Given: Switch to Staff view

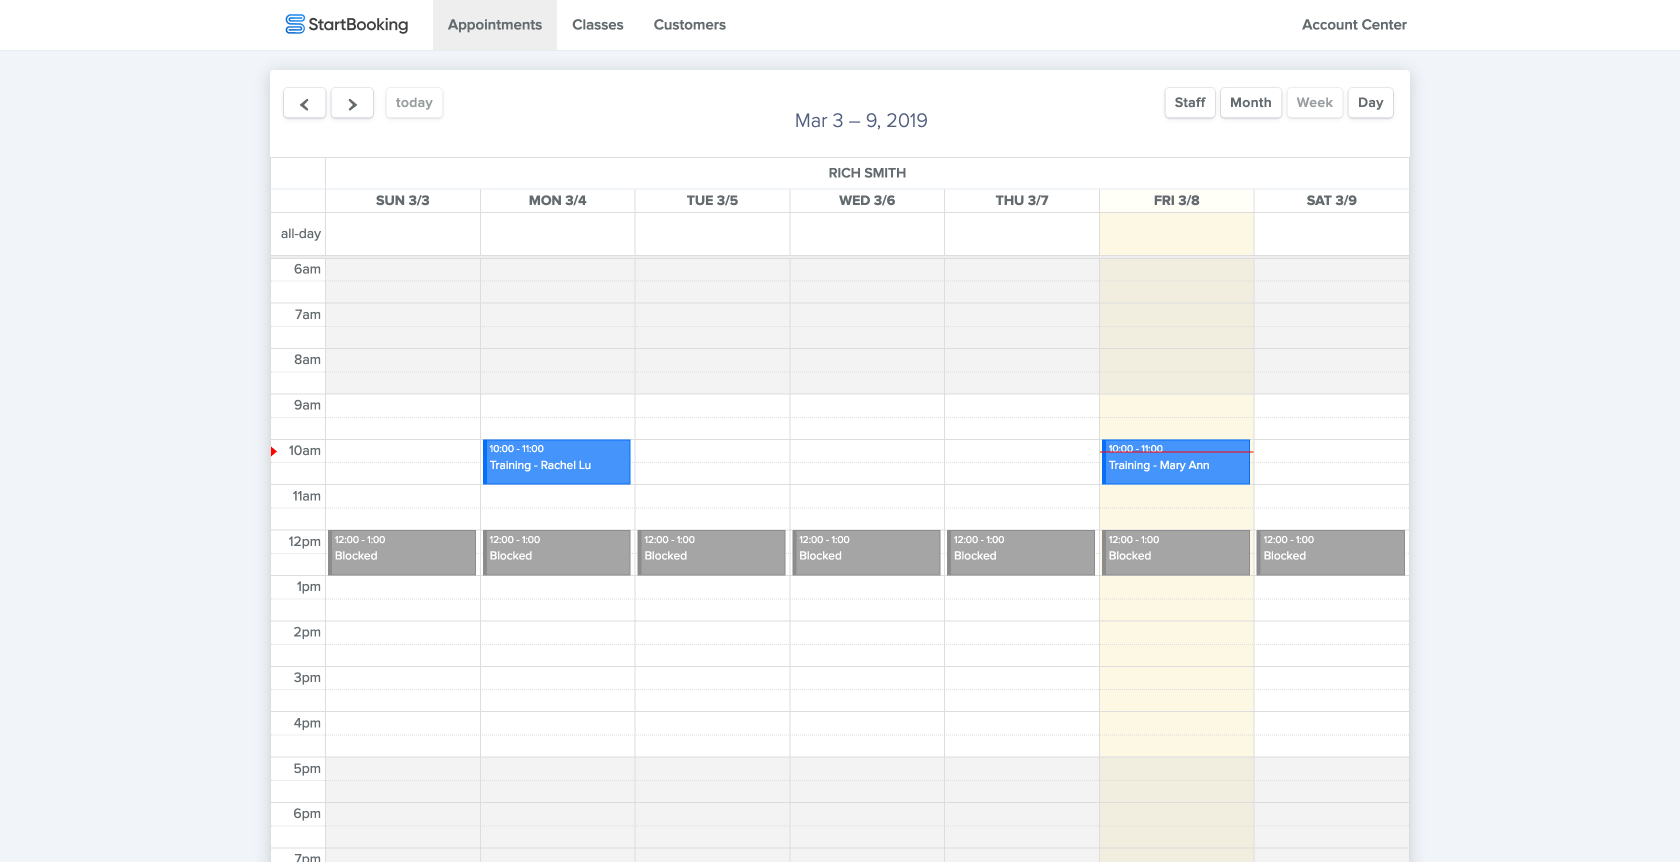Looking at the screenshot, I should point(1190,103).
